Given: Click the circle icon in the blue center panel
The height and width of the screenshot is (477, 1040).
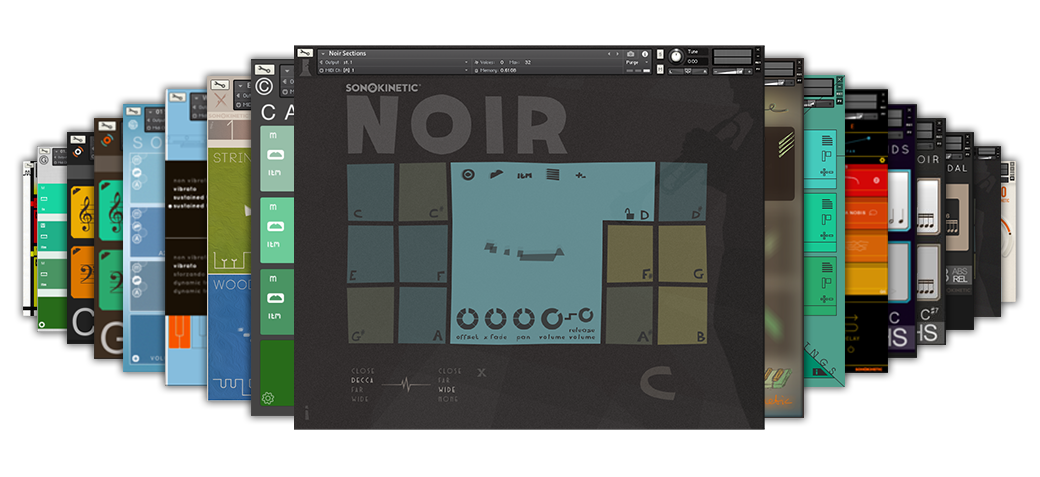Looking at the screenshot, I should [x=468, y=175].
